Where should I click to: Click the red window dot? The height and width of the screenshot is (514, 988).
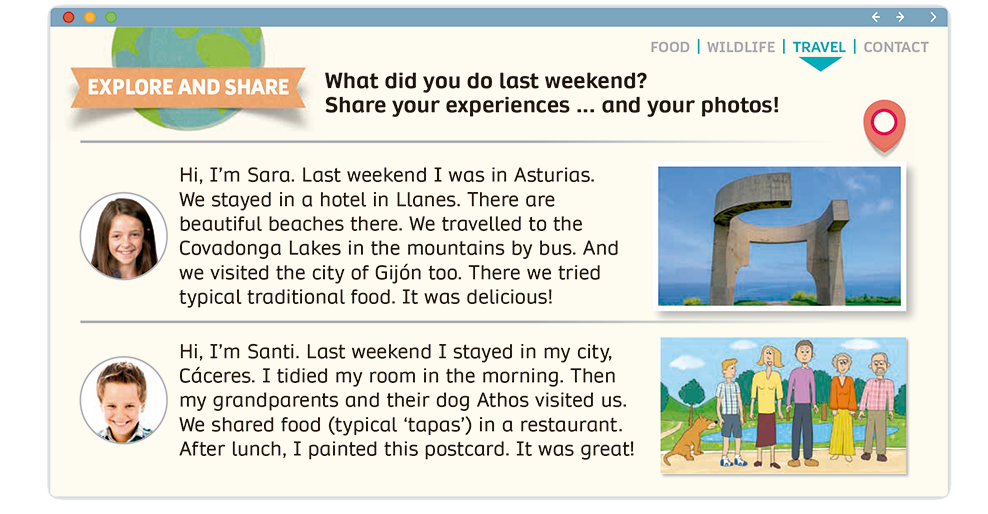(x=68, y=17)
